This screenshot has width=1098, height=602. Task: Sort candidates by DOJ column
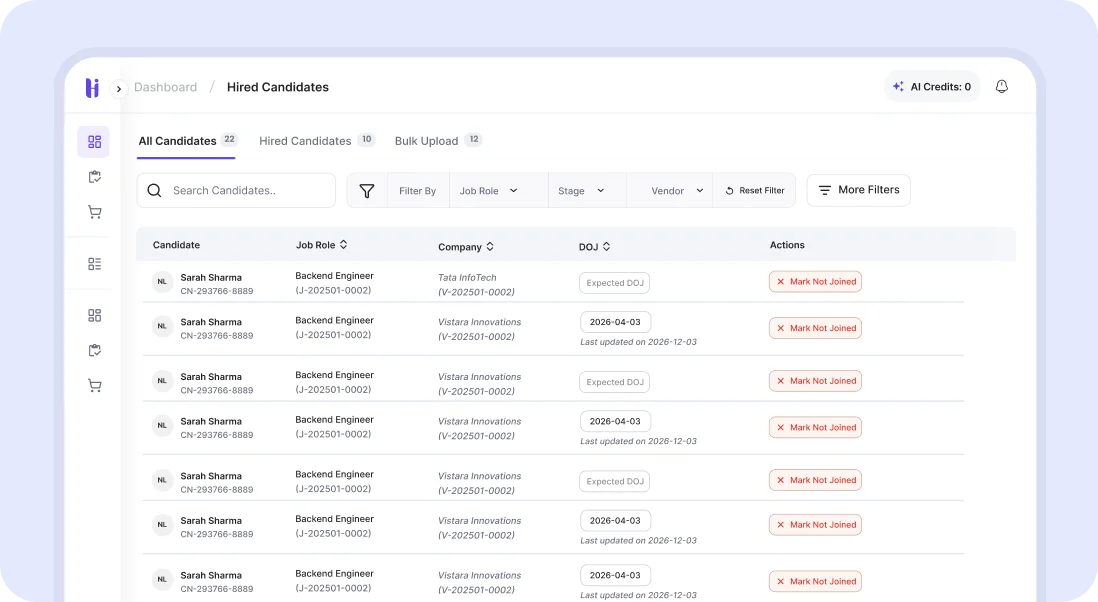[604, 245]
